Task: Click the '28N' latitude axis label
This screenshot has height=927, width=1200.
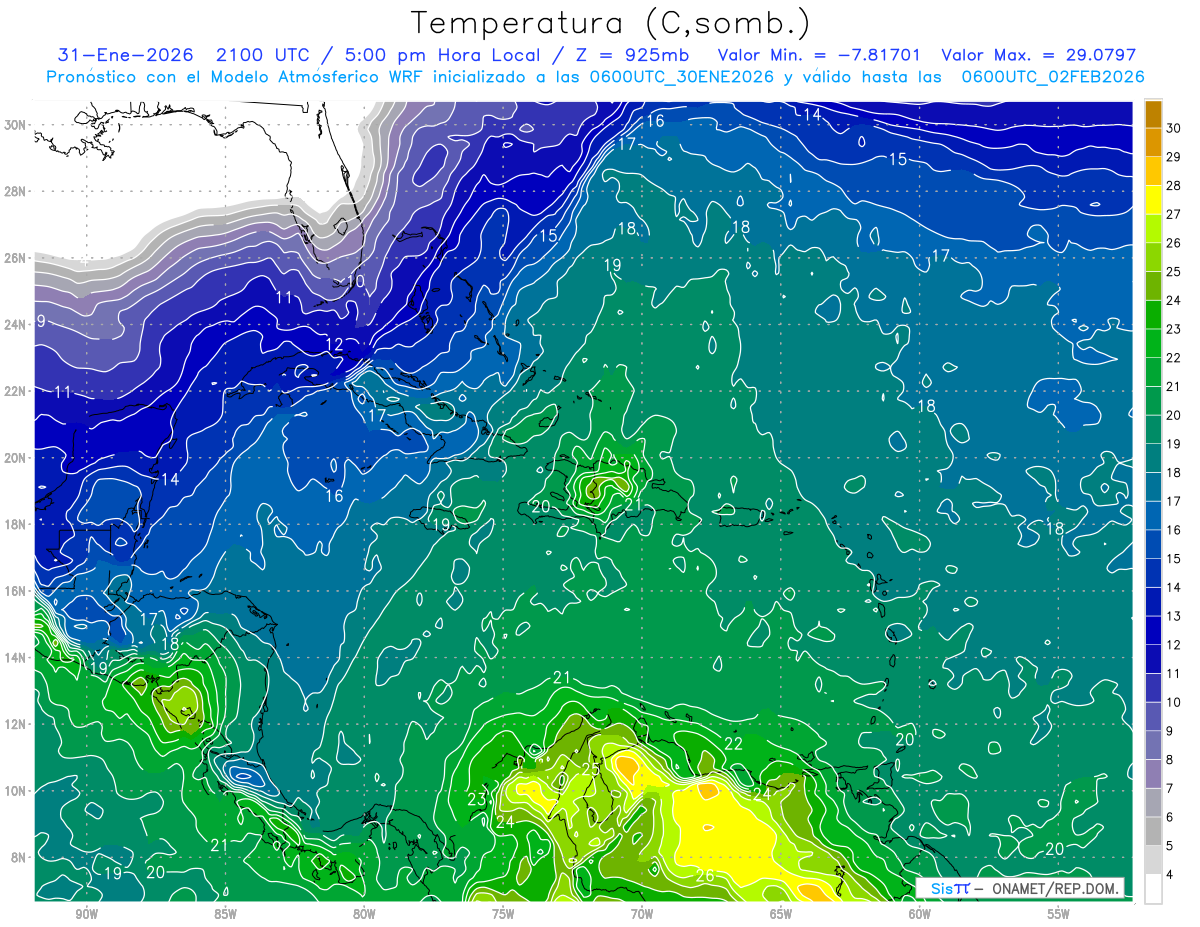Action: click(x=16, y=191)
